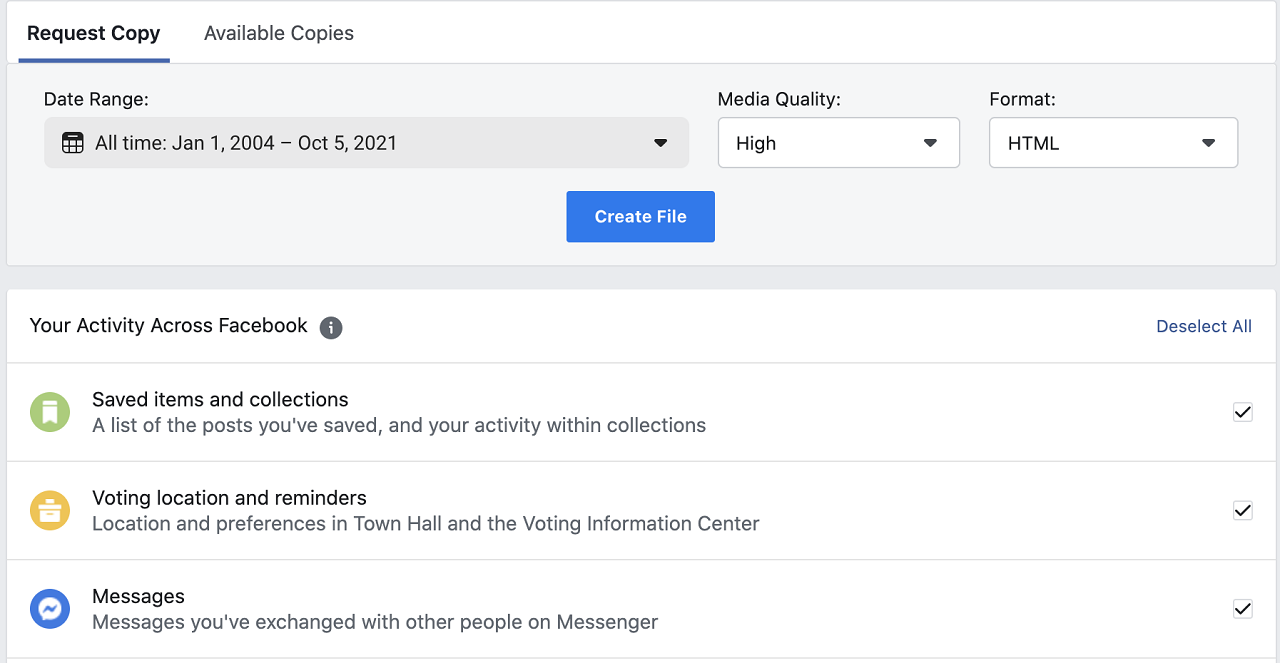The image size is (1280, 663).
Task: Click the Deselect All link
Action: pos(1203,326)
